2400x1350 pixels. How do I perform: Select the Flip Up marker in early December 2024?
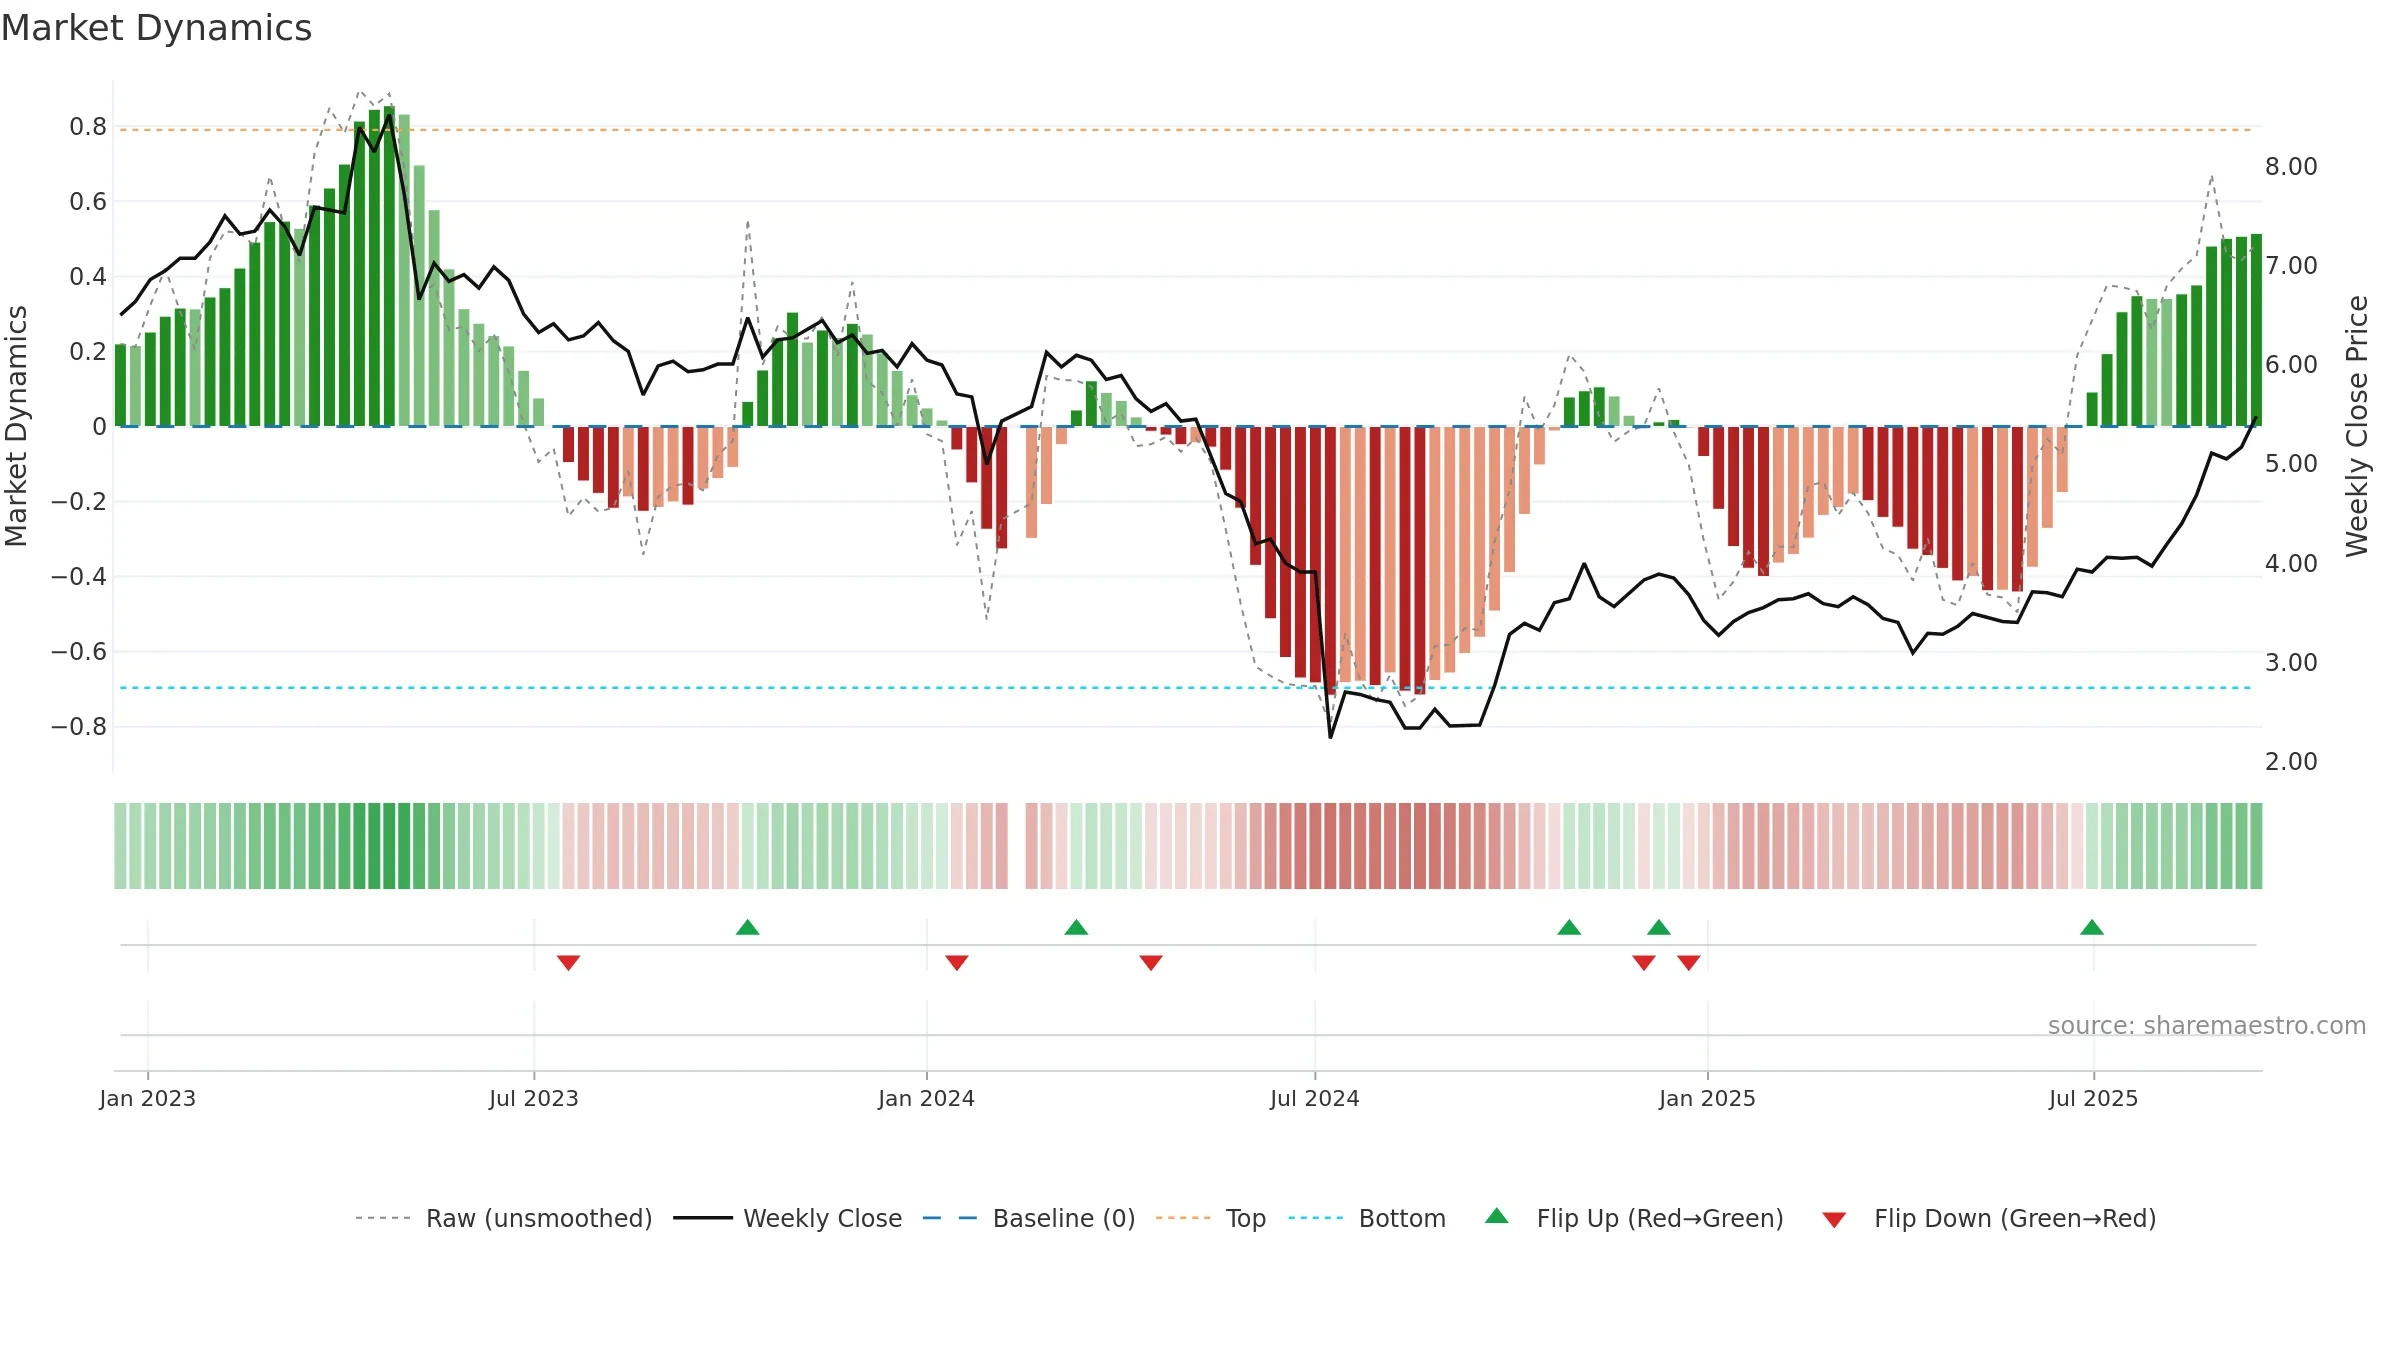pos(1659,927)
